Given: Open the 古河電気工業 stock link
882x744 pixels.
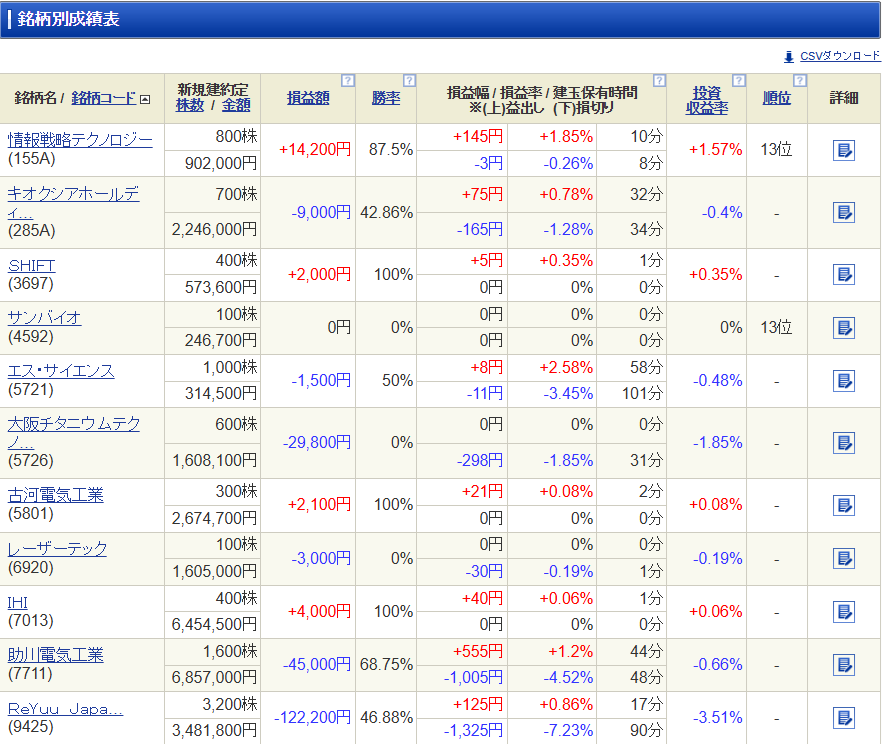Looking at the screenshot, I should tap(55, 495).
